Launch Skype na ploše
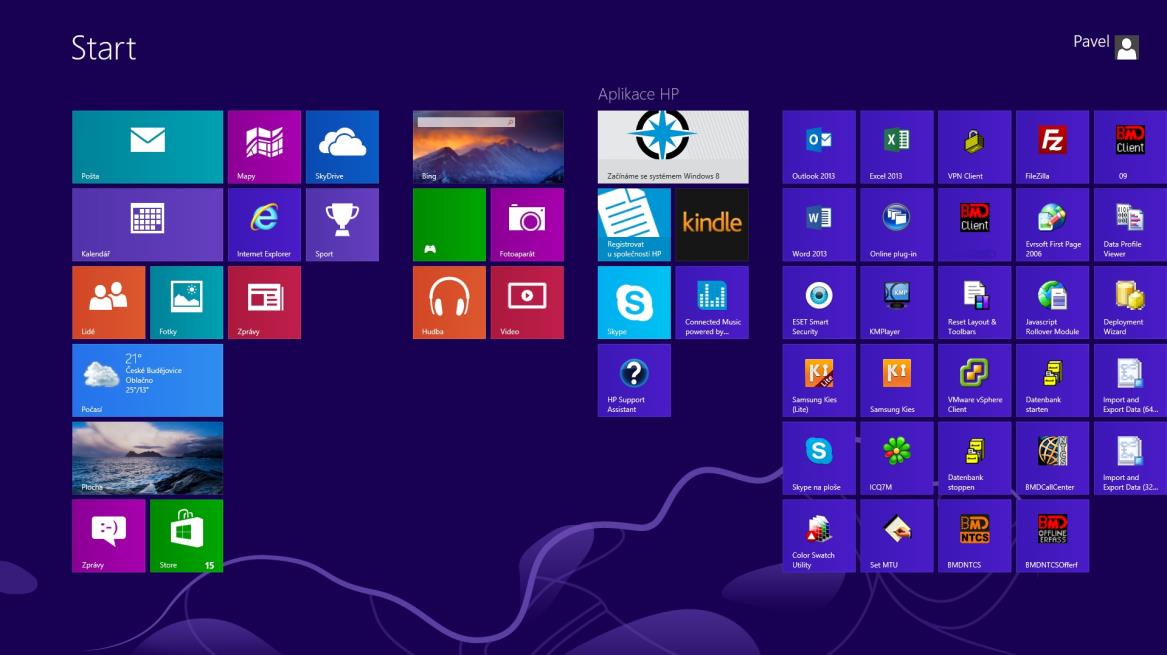The height and width of the screenshot is (655, 1167). tap(819, 458)
